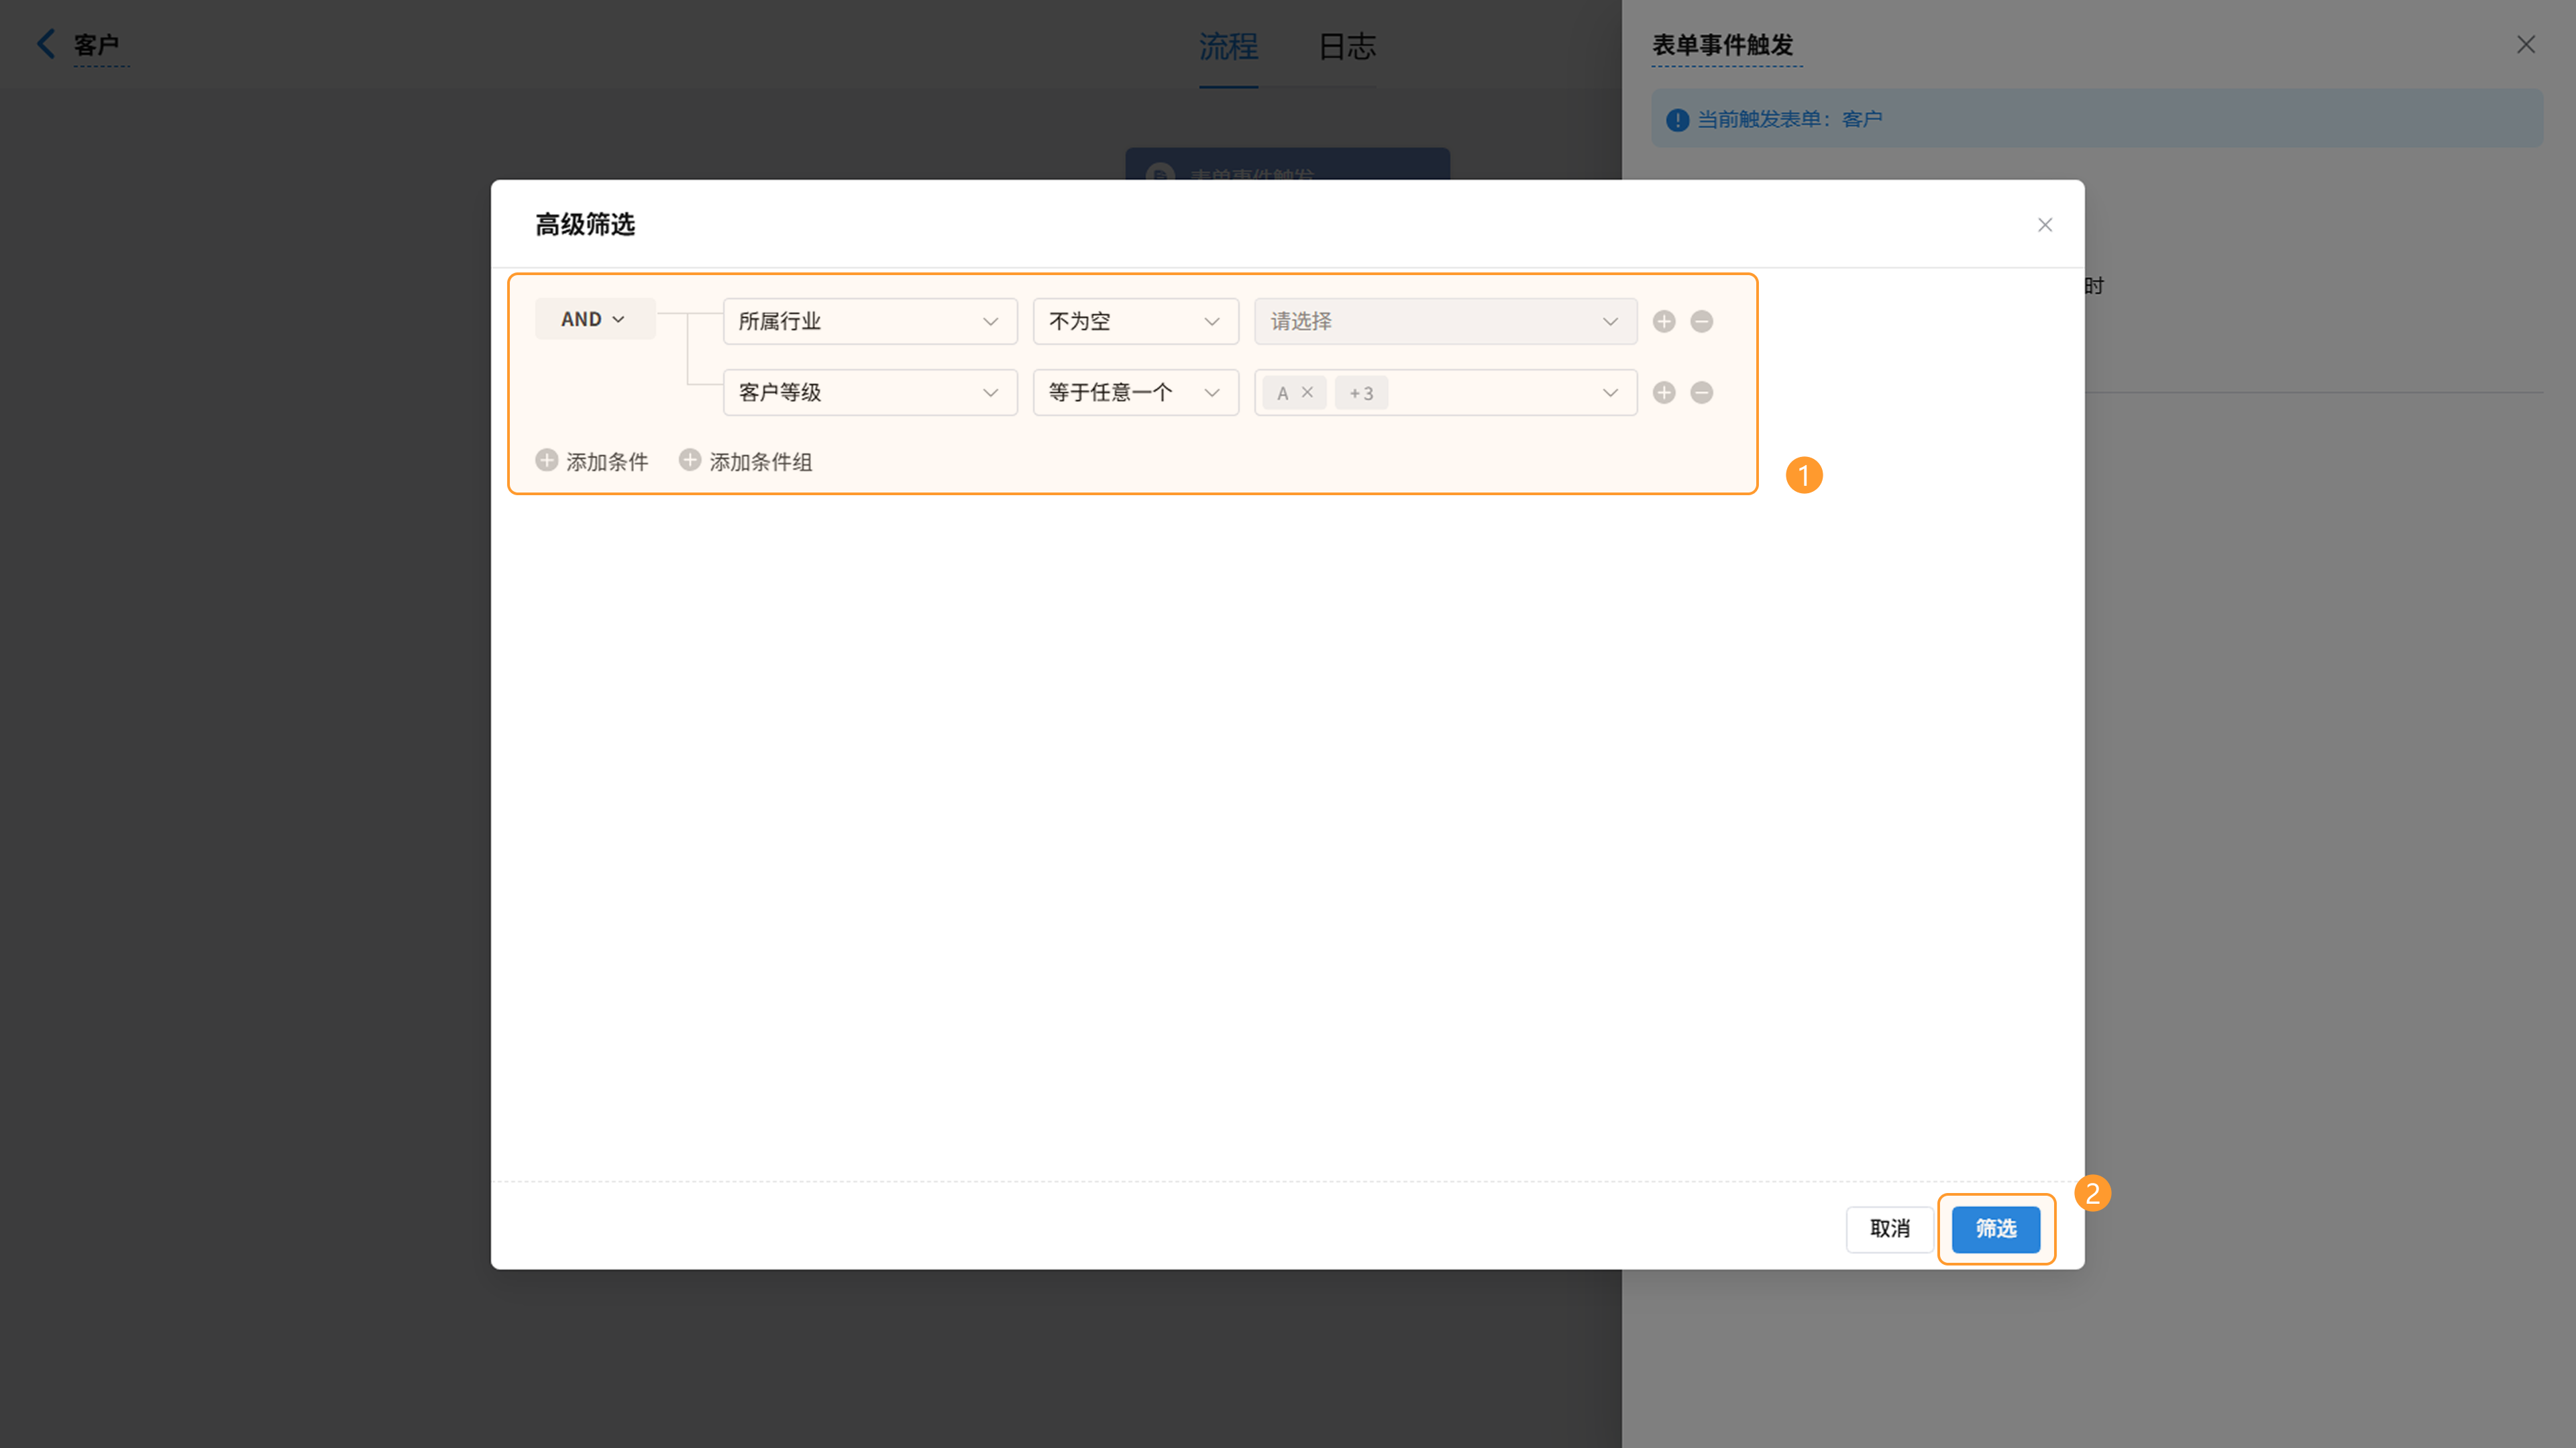Open the 客户等级 field dropdown

tap(870, 392)
